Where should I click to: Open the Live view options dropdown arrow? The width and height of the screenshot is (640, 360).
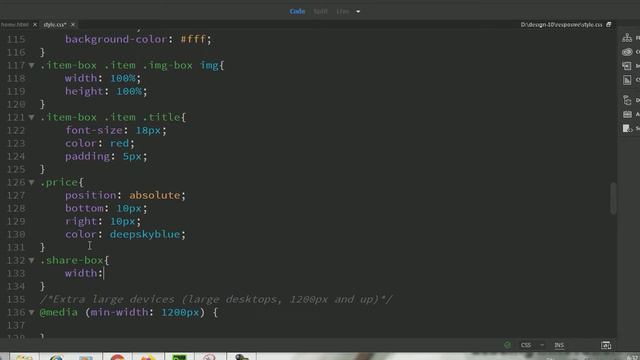(358, 11)
